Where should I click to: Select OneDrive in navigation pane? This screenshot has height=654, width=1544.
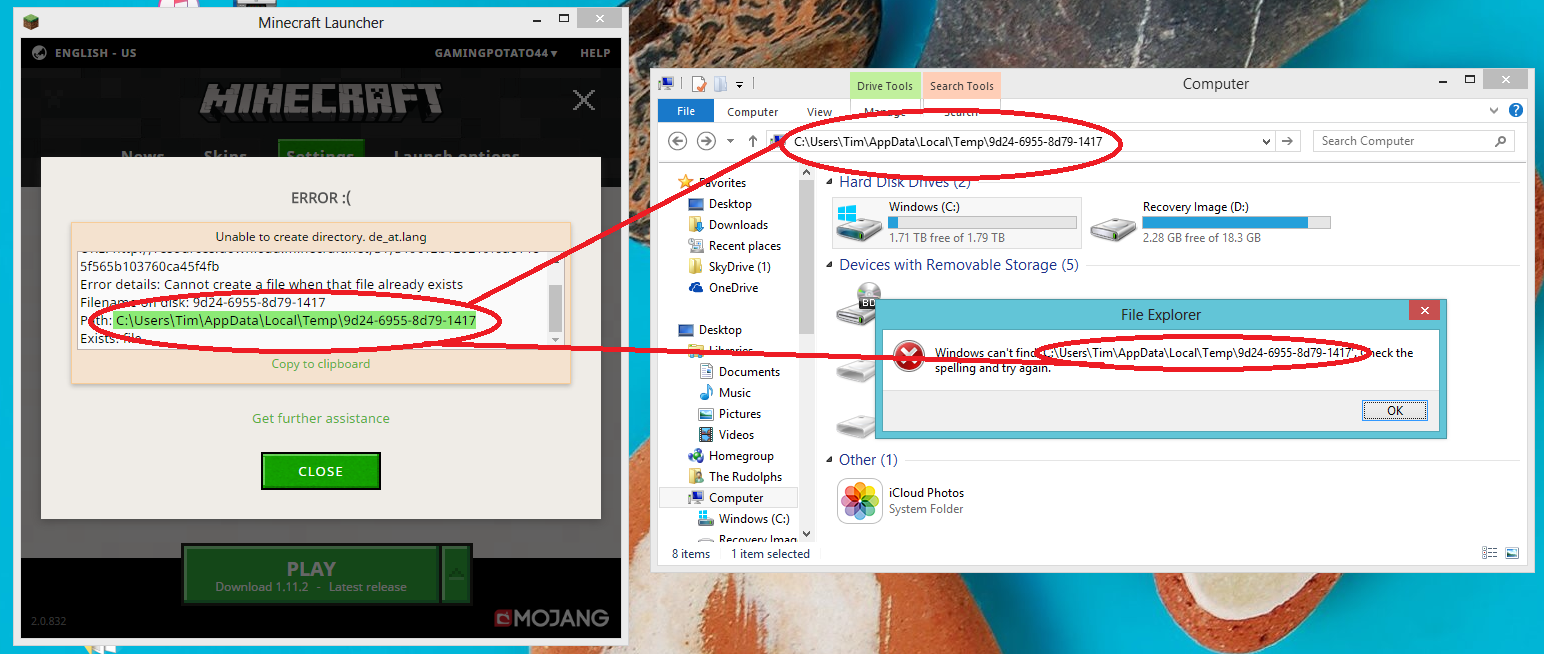pos(733,288)
